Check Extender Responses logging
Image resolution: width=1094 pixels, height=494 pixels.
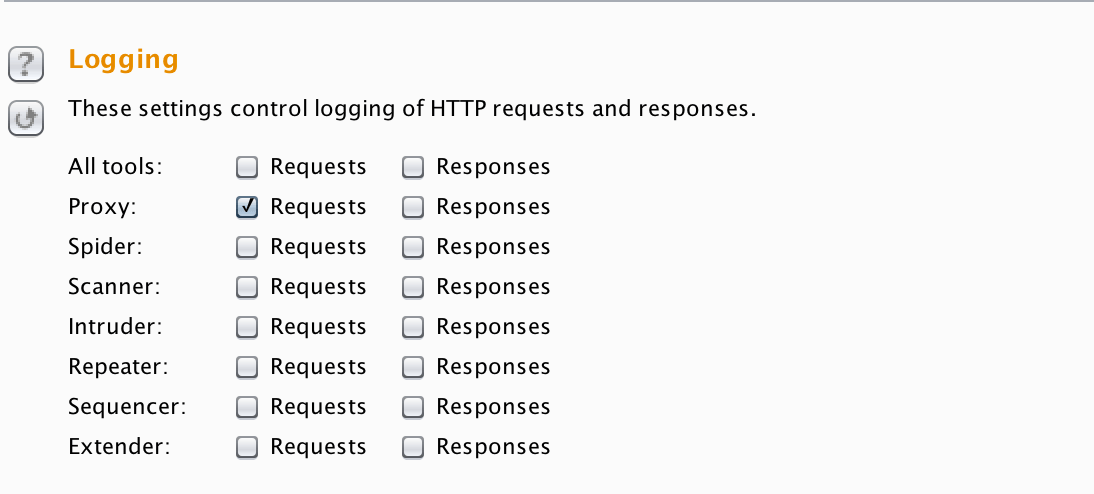[412, 447]
